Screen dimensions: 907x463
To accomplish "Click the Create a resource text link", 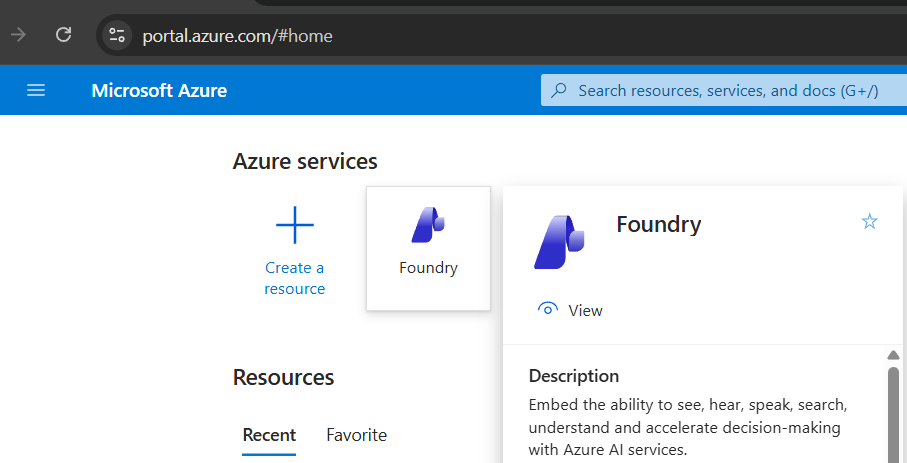I will (294, 278).
